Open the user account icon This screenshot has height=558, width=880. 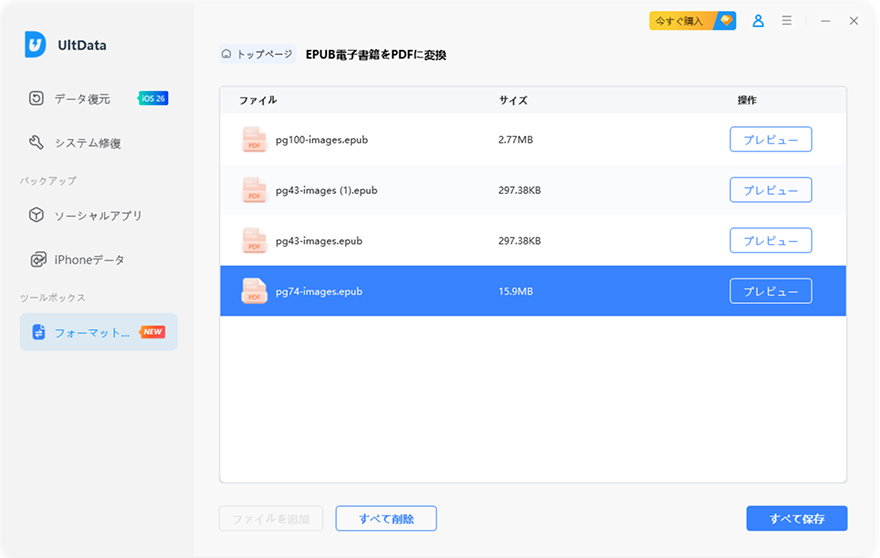coord(758,21)
